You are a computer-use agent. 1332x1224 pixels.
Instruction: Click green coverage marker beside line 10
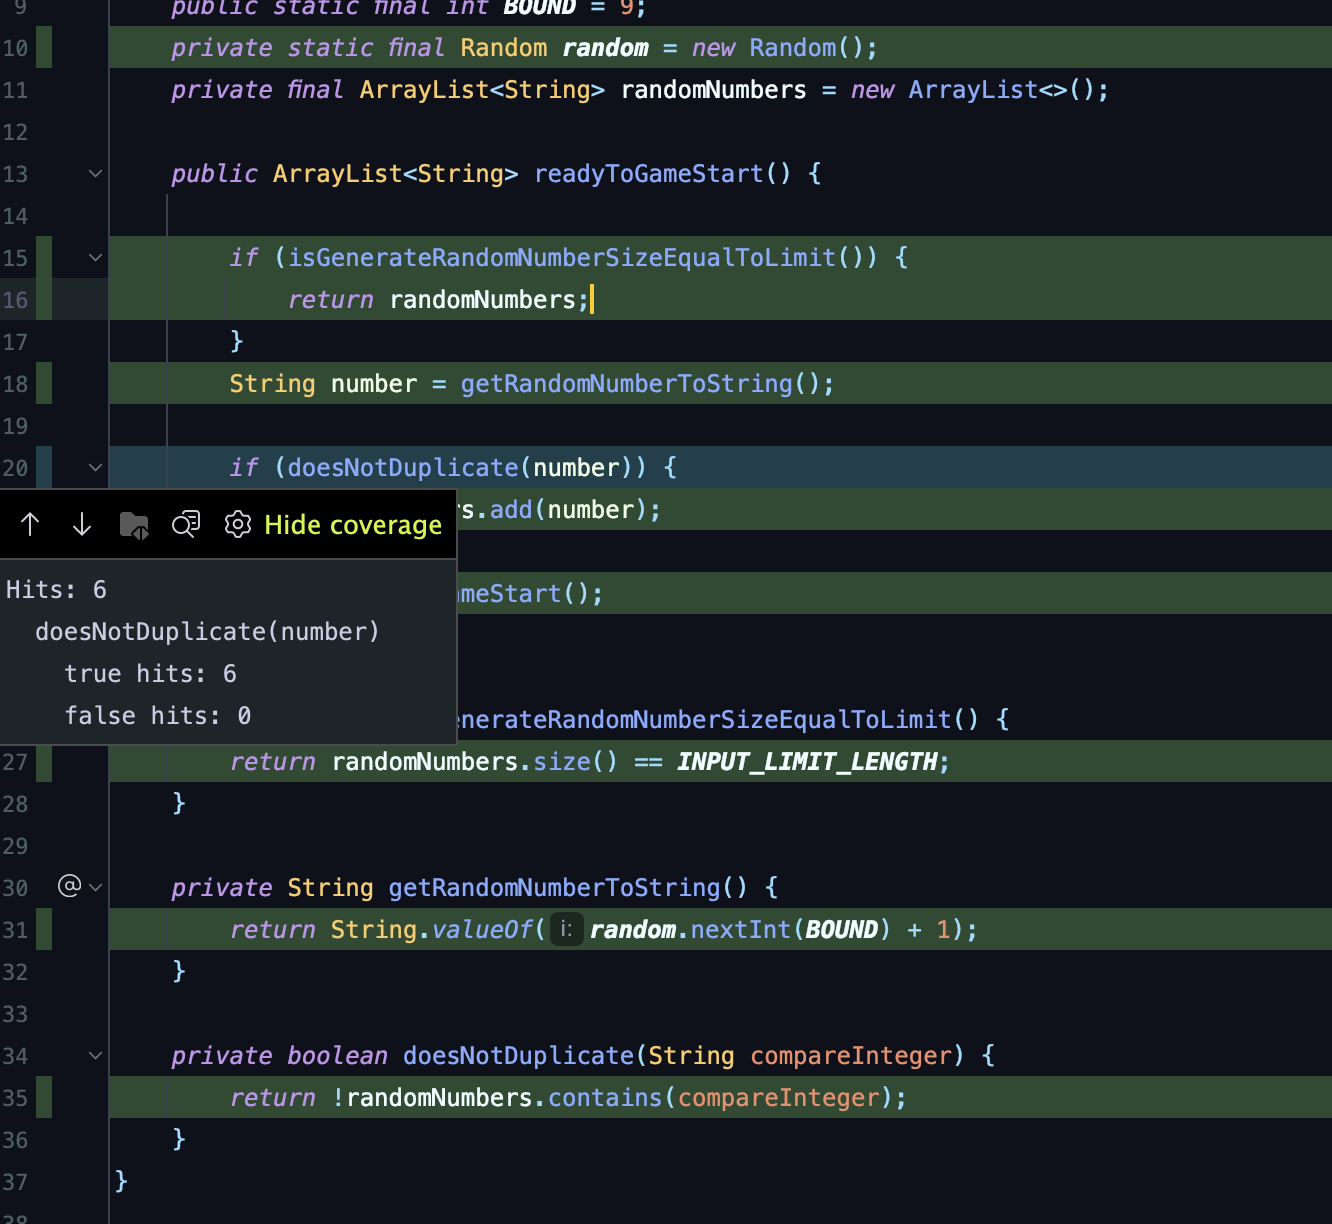click(x=44, y=47)
